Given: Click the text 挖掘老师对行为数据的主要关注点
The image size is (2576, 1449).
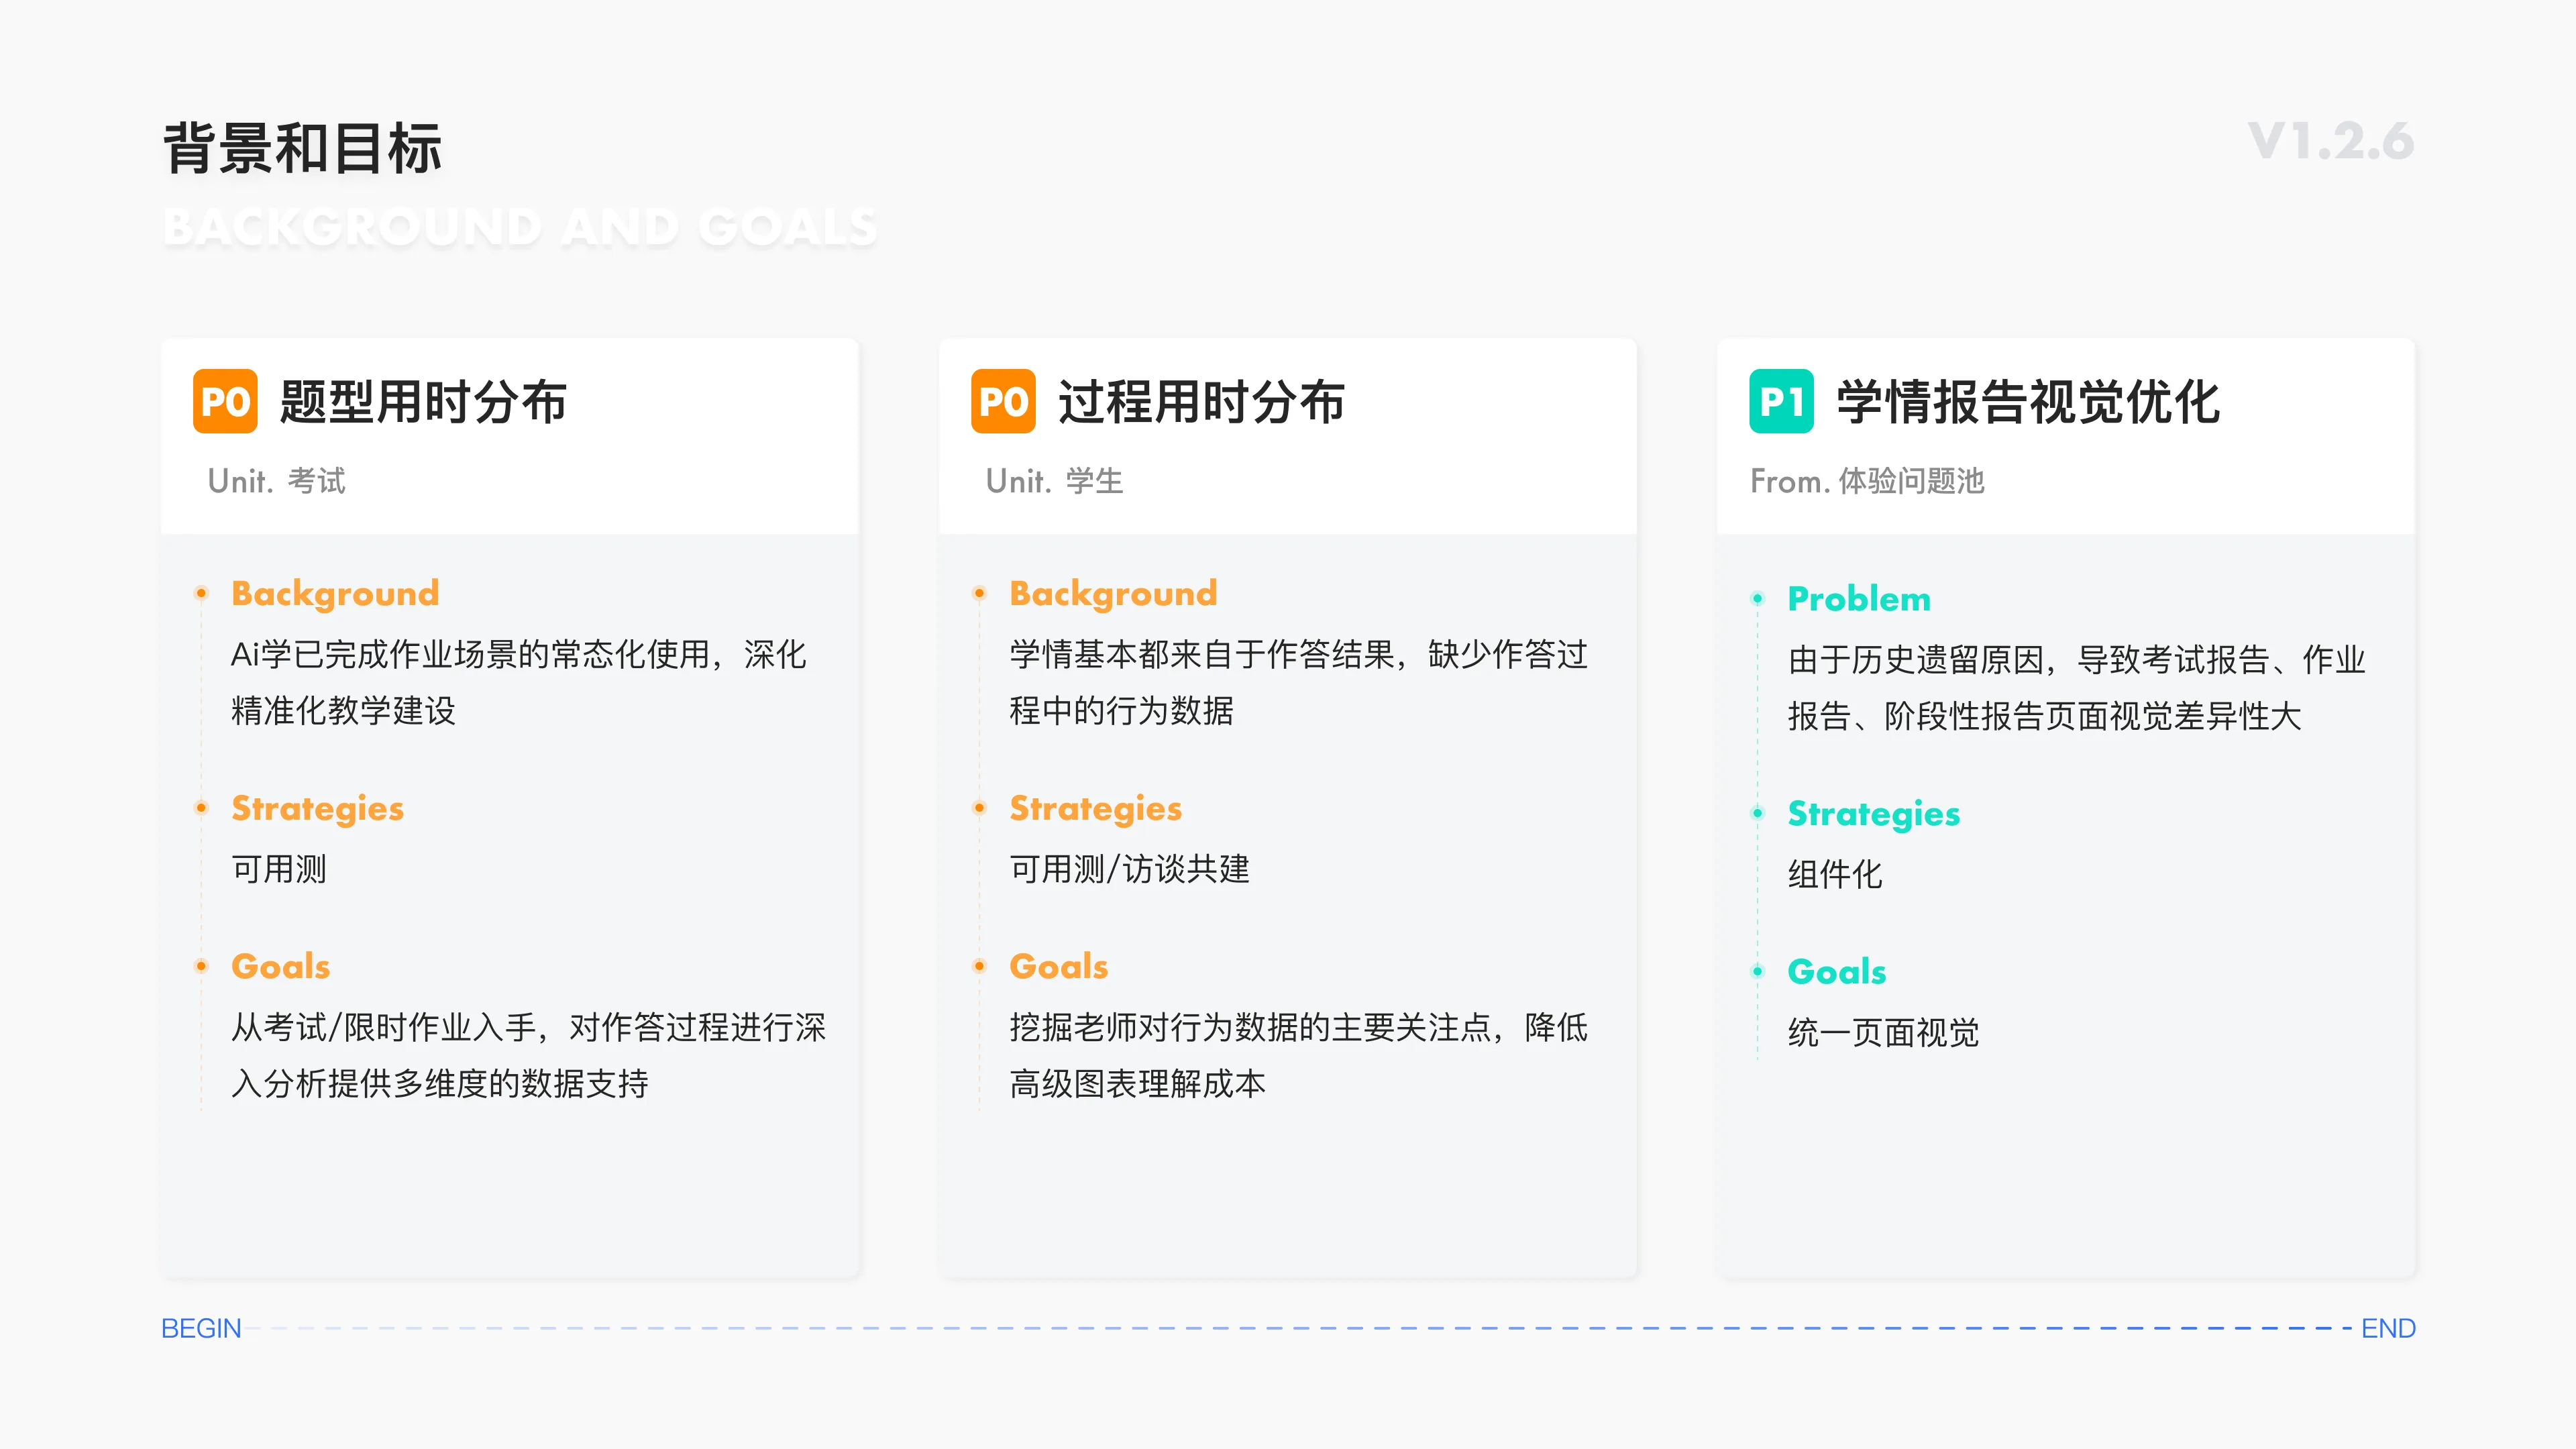Looking at the screenshot, I should coord(1250,1027).
